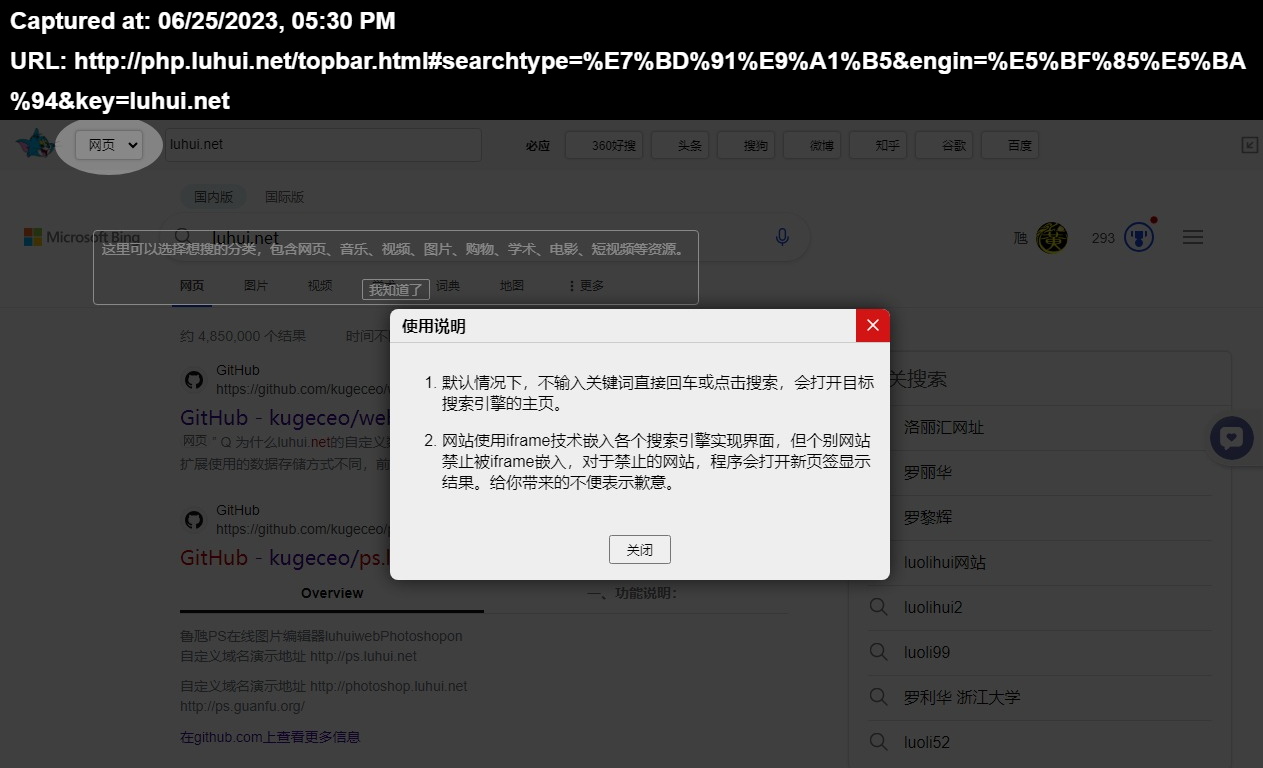
Task: Click the Bing microphone voice search icon
Action: [x=782, y=237]
